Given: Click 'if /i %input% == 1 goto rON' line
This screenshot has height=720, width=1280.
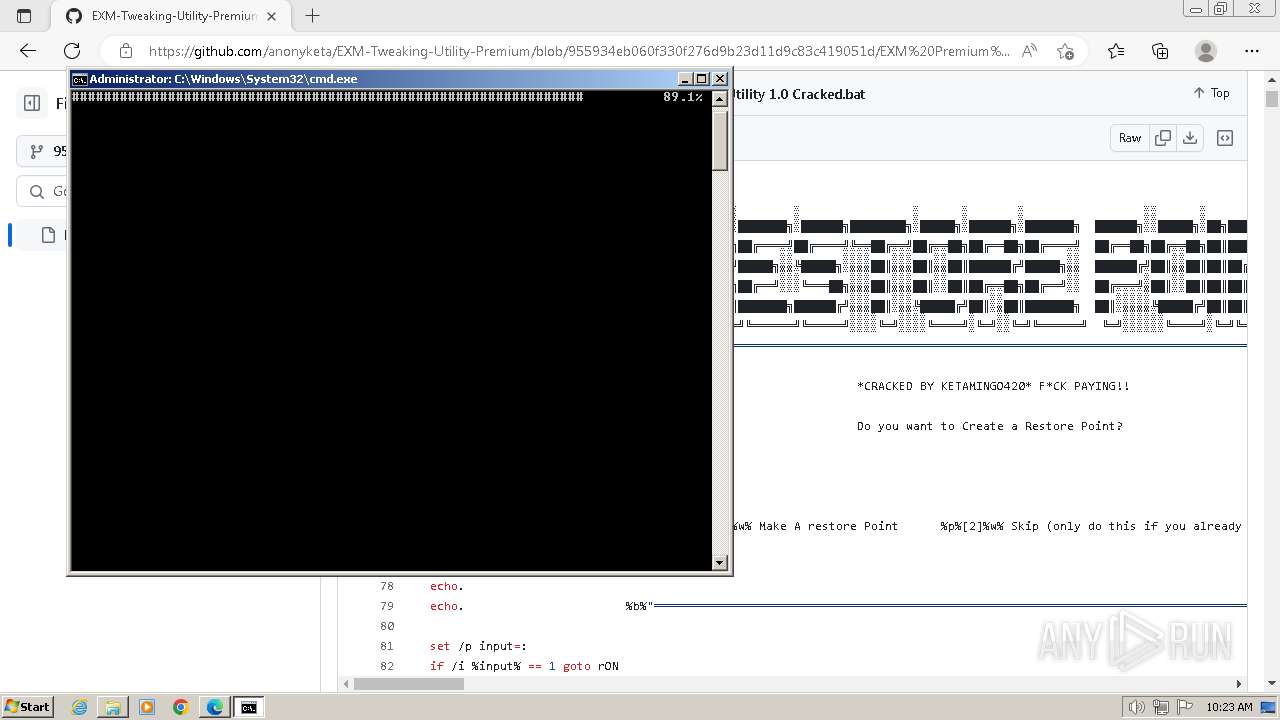Looking at the screenshot, I should point(524,666).
